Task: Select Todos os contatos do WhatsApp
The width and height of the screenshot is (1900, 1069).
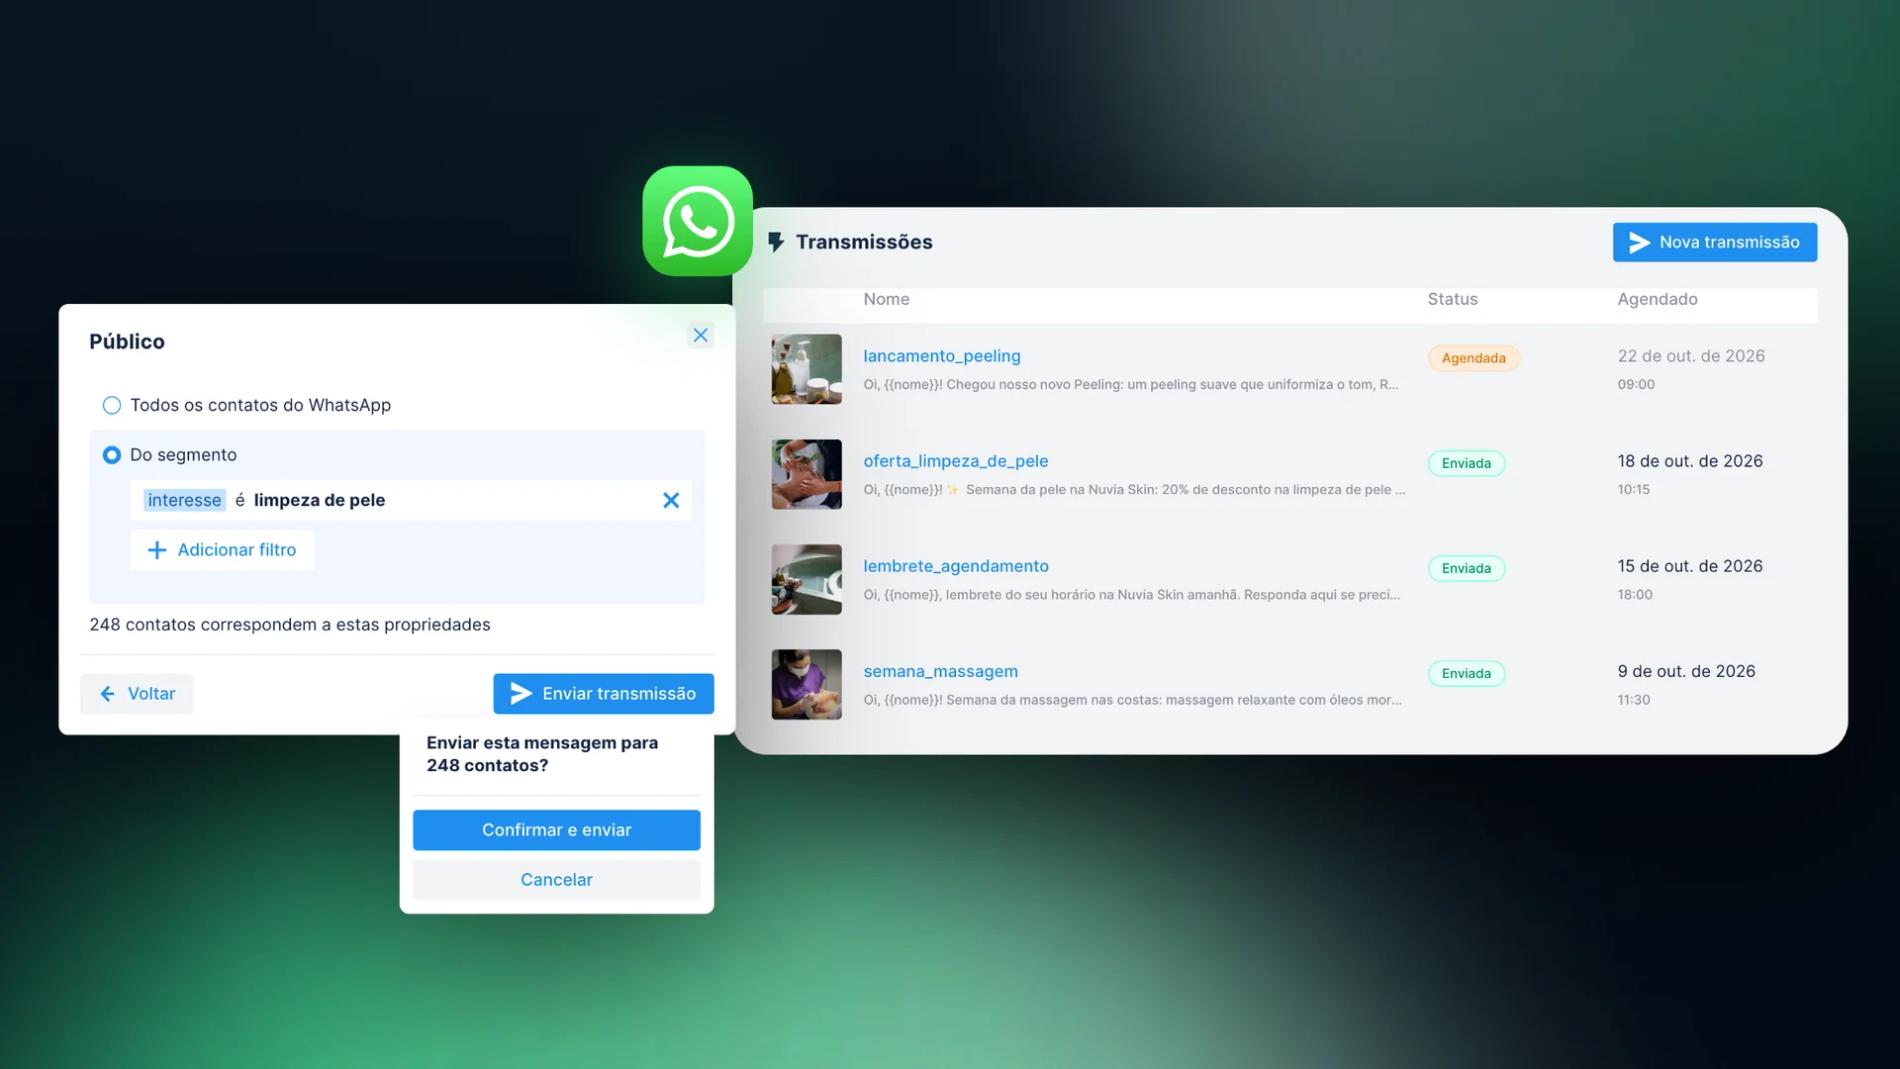Action: (x=112, y=405)
